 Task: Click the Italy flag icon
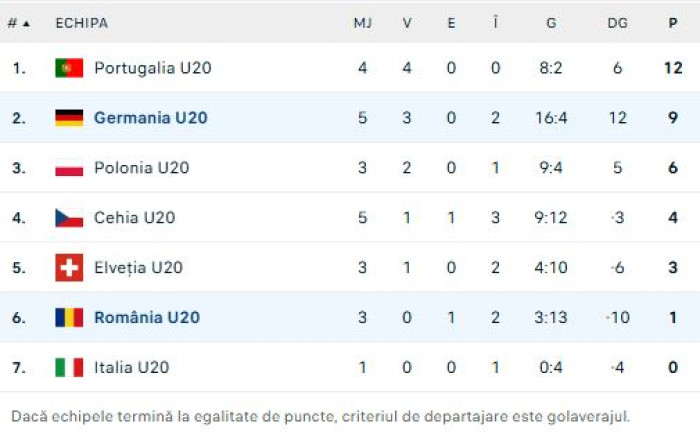(69, 368)
